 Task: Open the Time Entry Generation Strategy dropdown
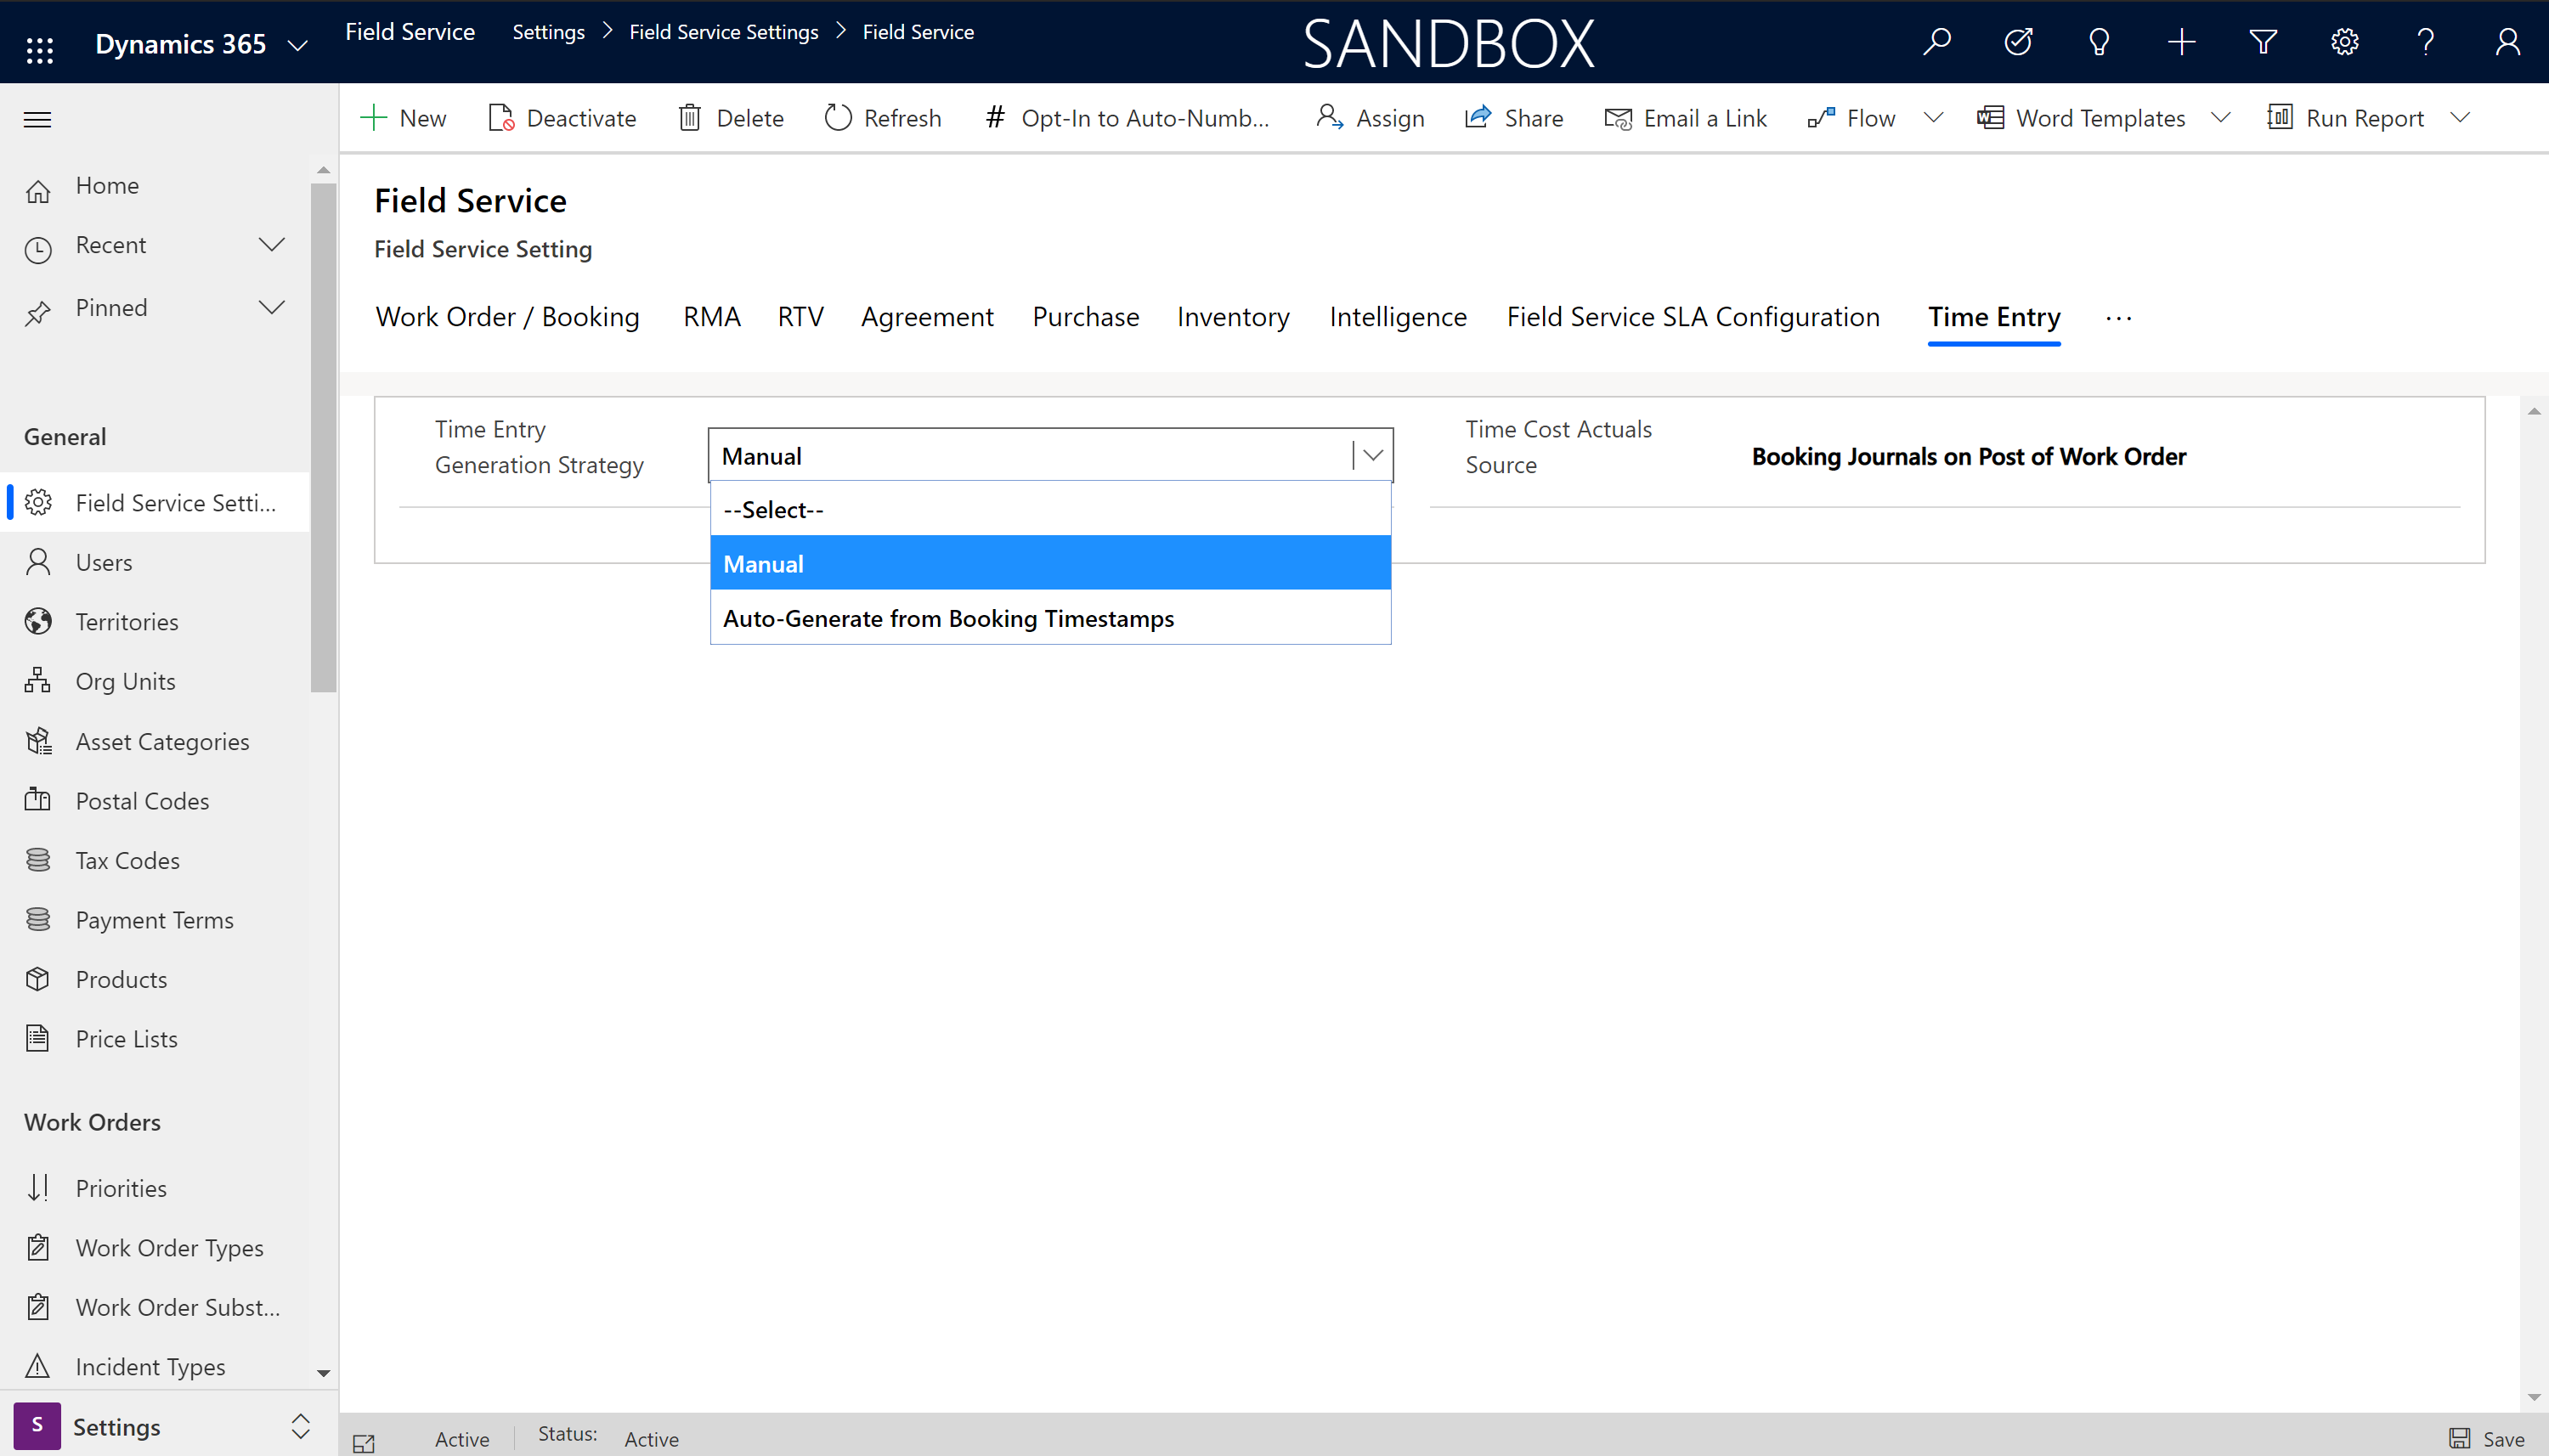point(1050,456)
